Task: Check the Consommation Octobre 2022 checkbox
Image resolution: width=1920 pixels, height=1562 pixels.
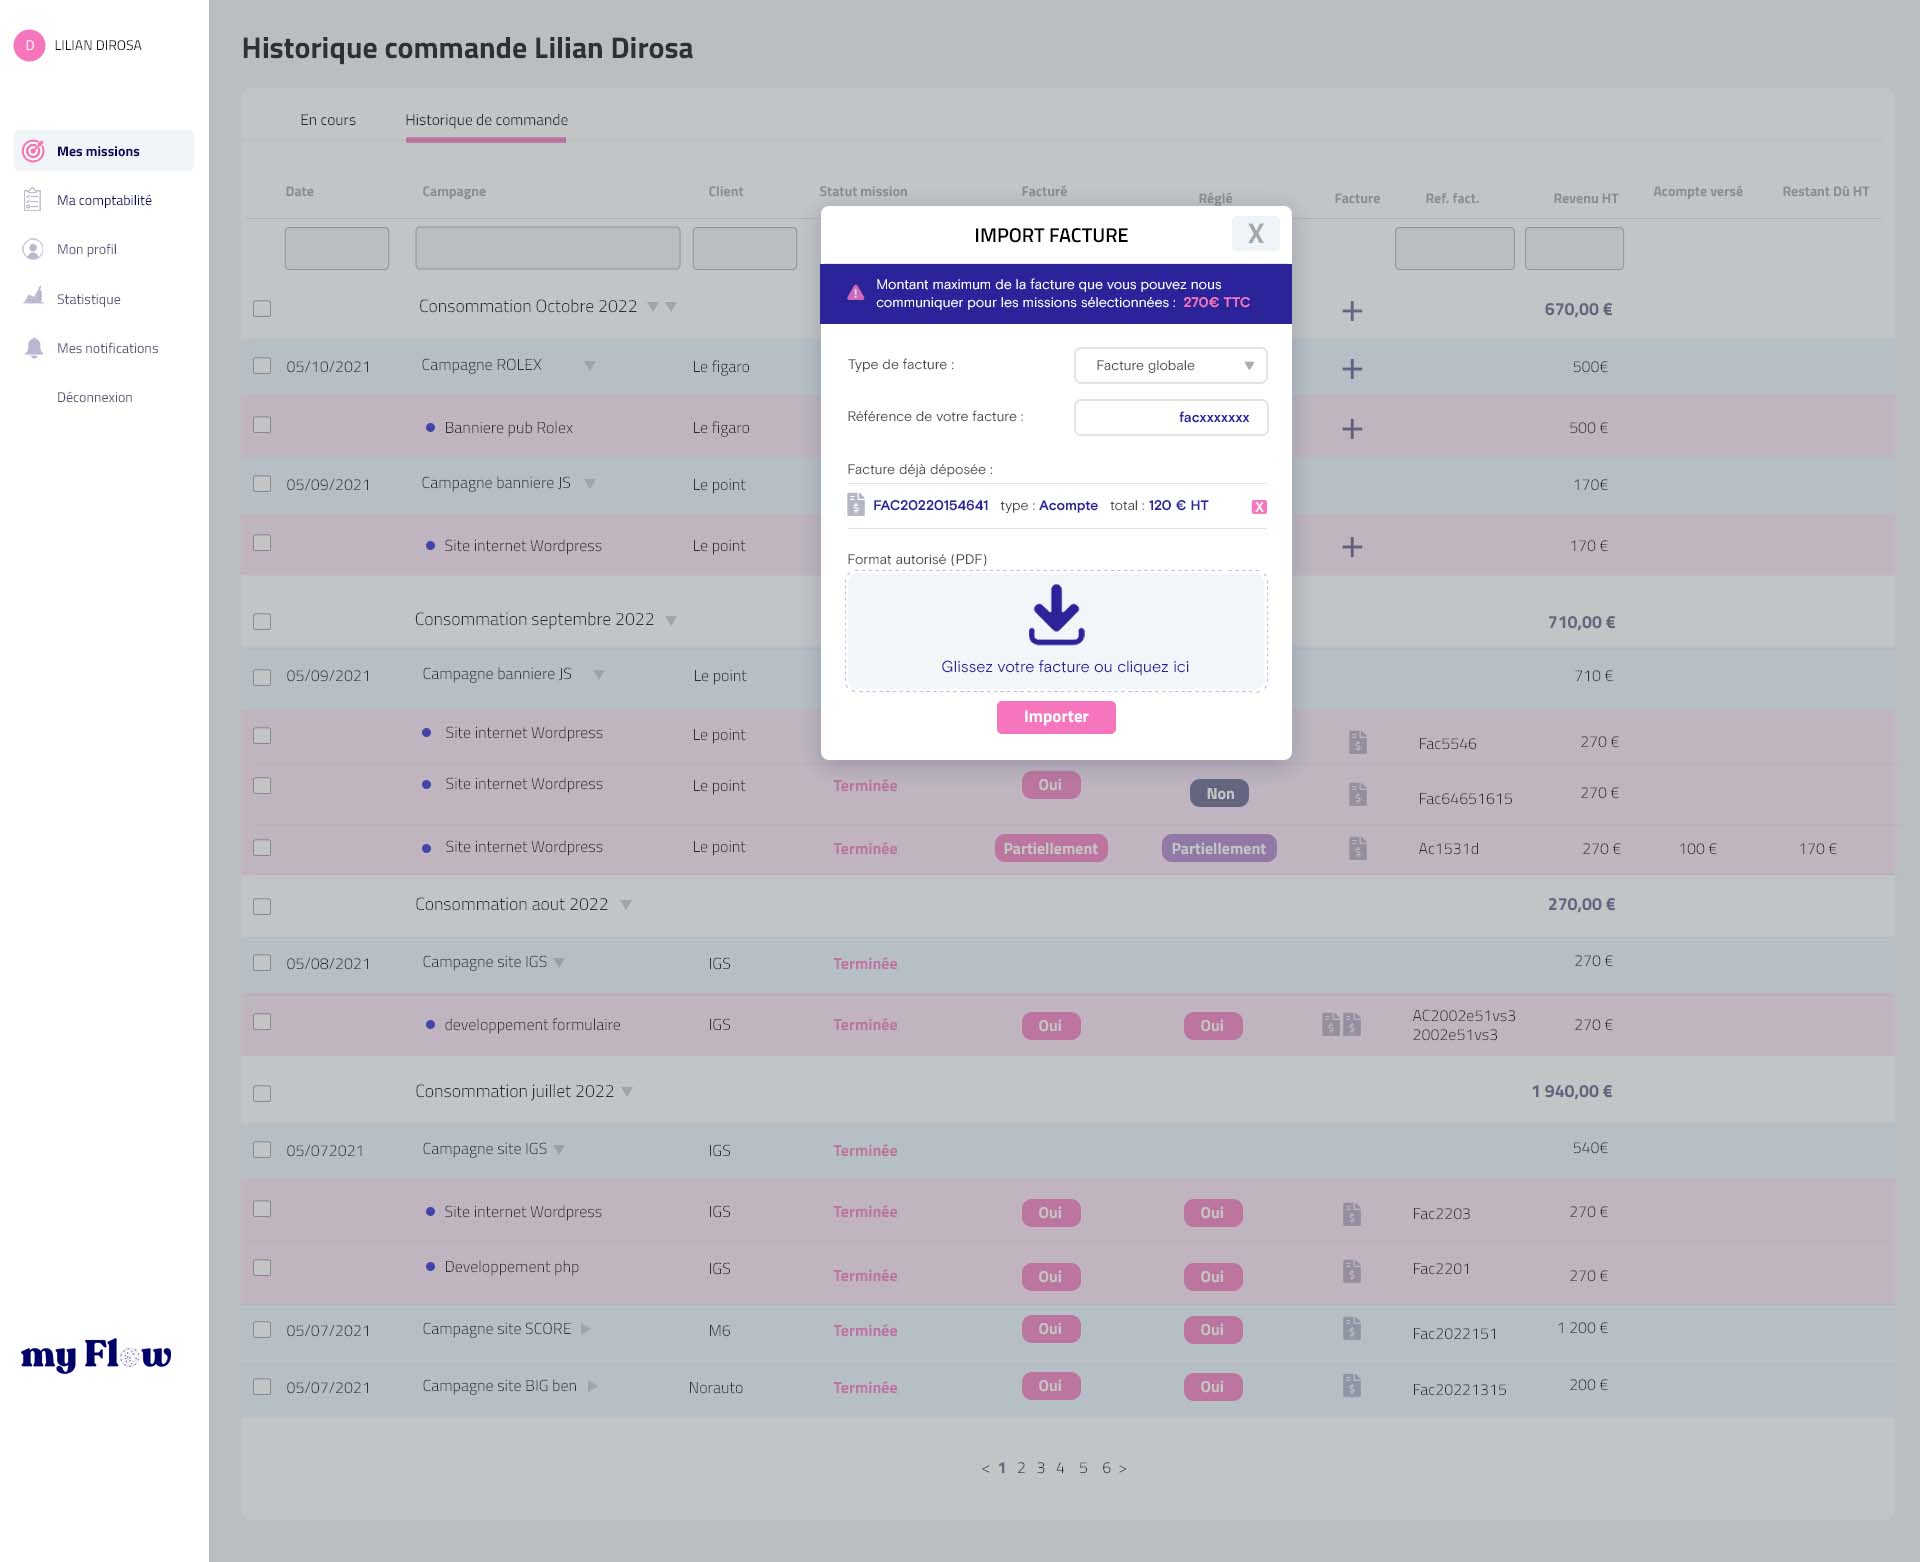Action: coord(262,308)
